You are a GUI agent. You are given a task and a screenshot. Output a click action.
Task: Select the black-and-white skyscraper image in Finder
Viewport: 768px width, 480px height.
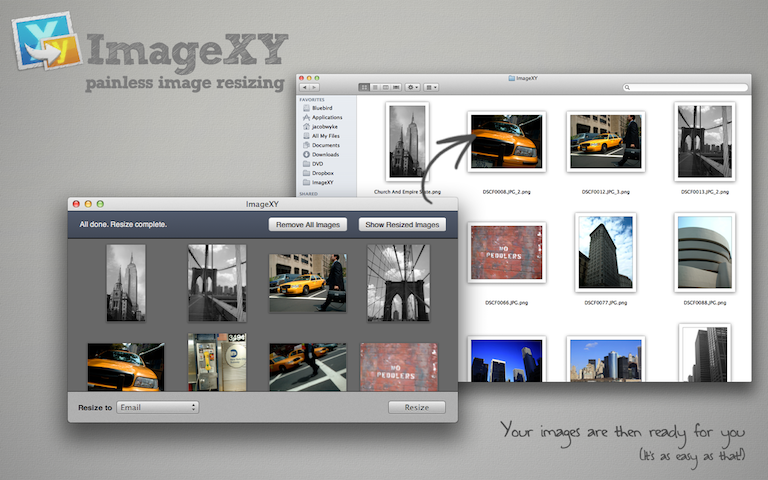point(704,353)
